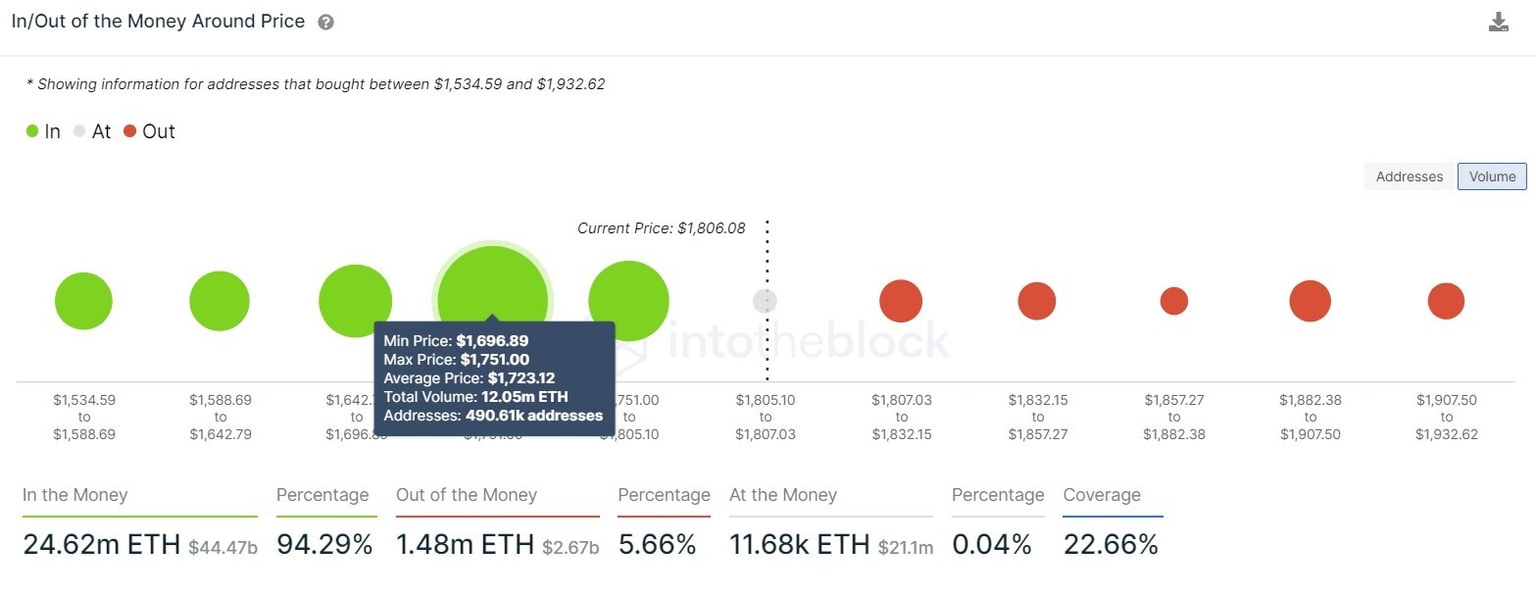Open the help tooltip question mark icon
1536x596 pixels.
[x=324, y=20]
